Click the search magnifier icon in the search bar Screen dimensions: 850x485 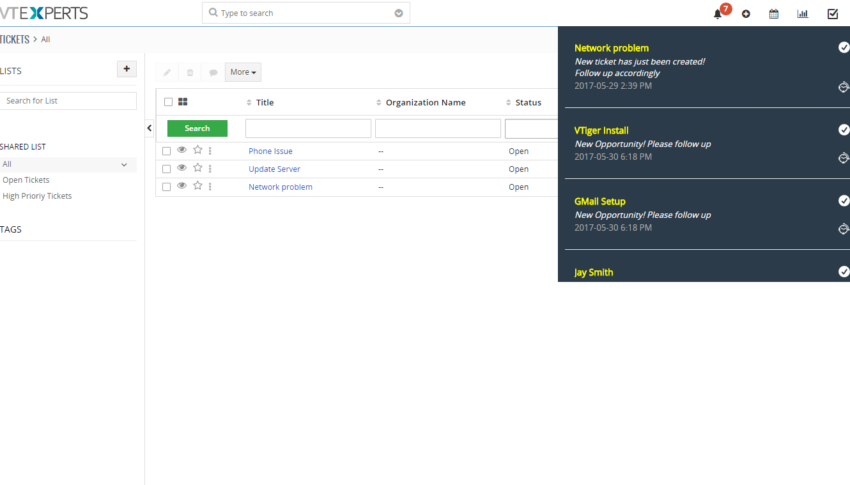pyautogui.click(x=213, y=12)
